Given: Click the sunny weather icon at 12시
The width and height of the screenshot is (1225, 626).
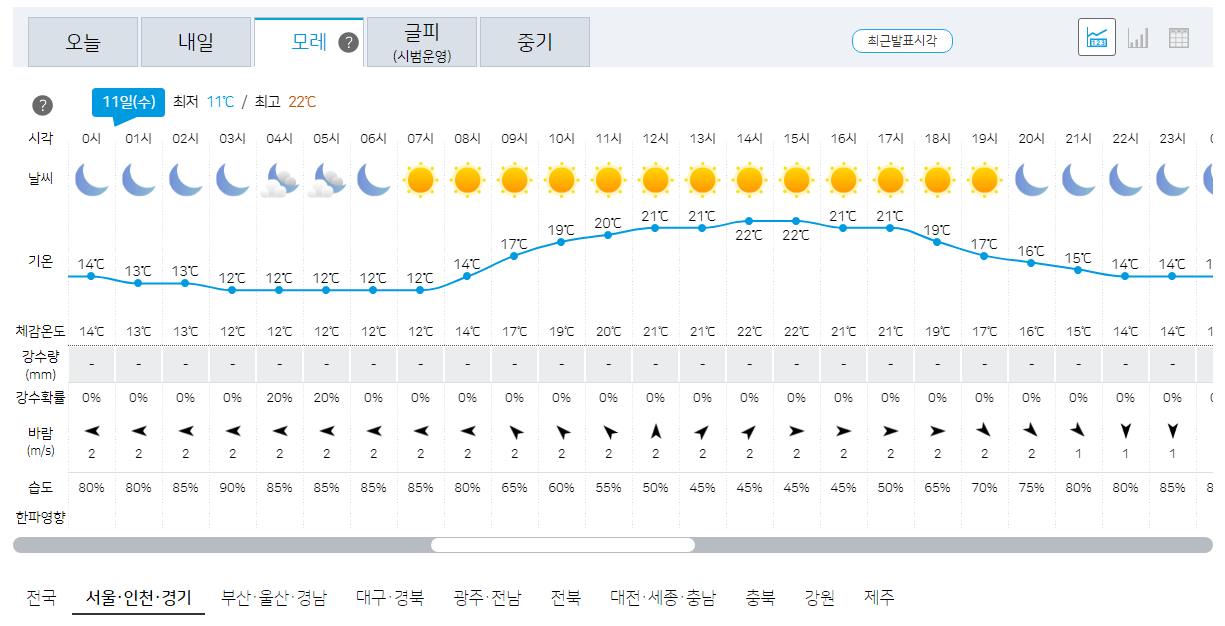Looking at the screenshot, I should [656, 180].
